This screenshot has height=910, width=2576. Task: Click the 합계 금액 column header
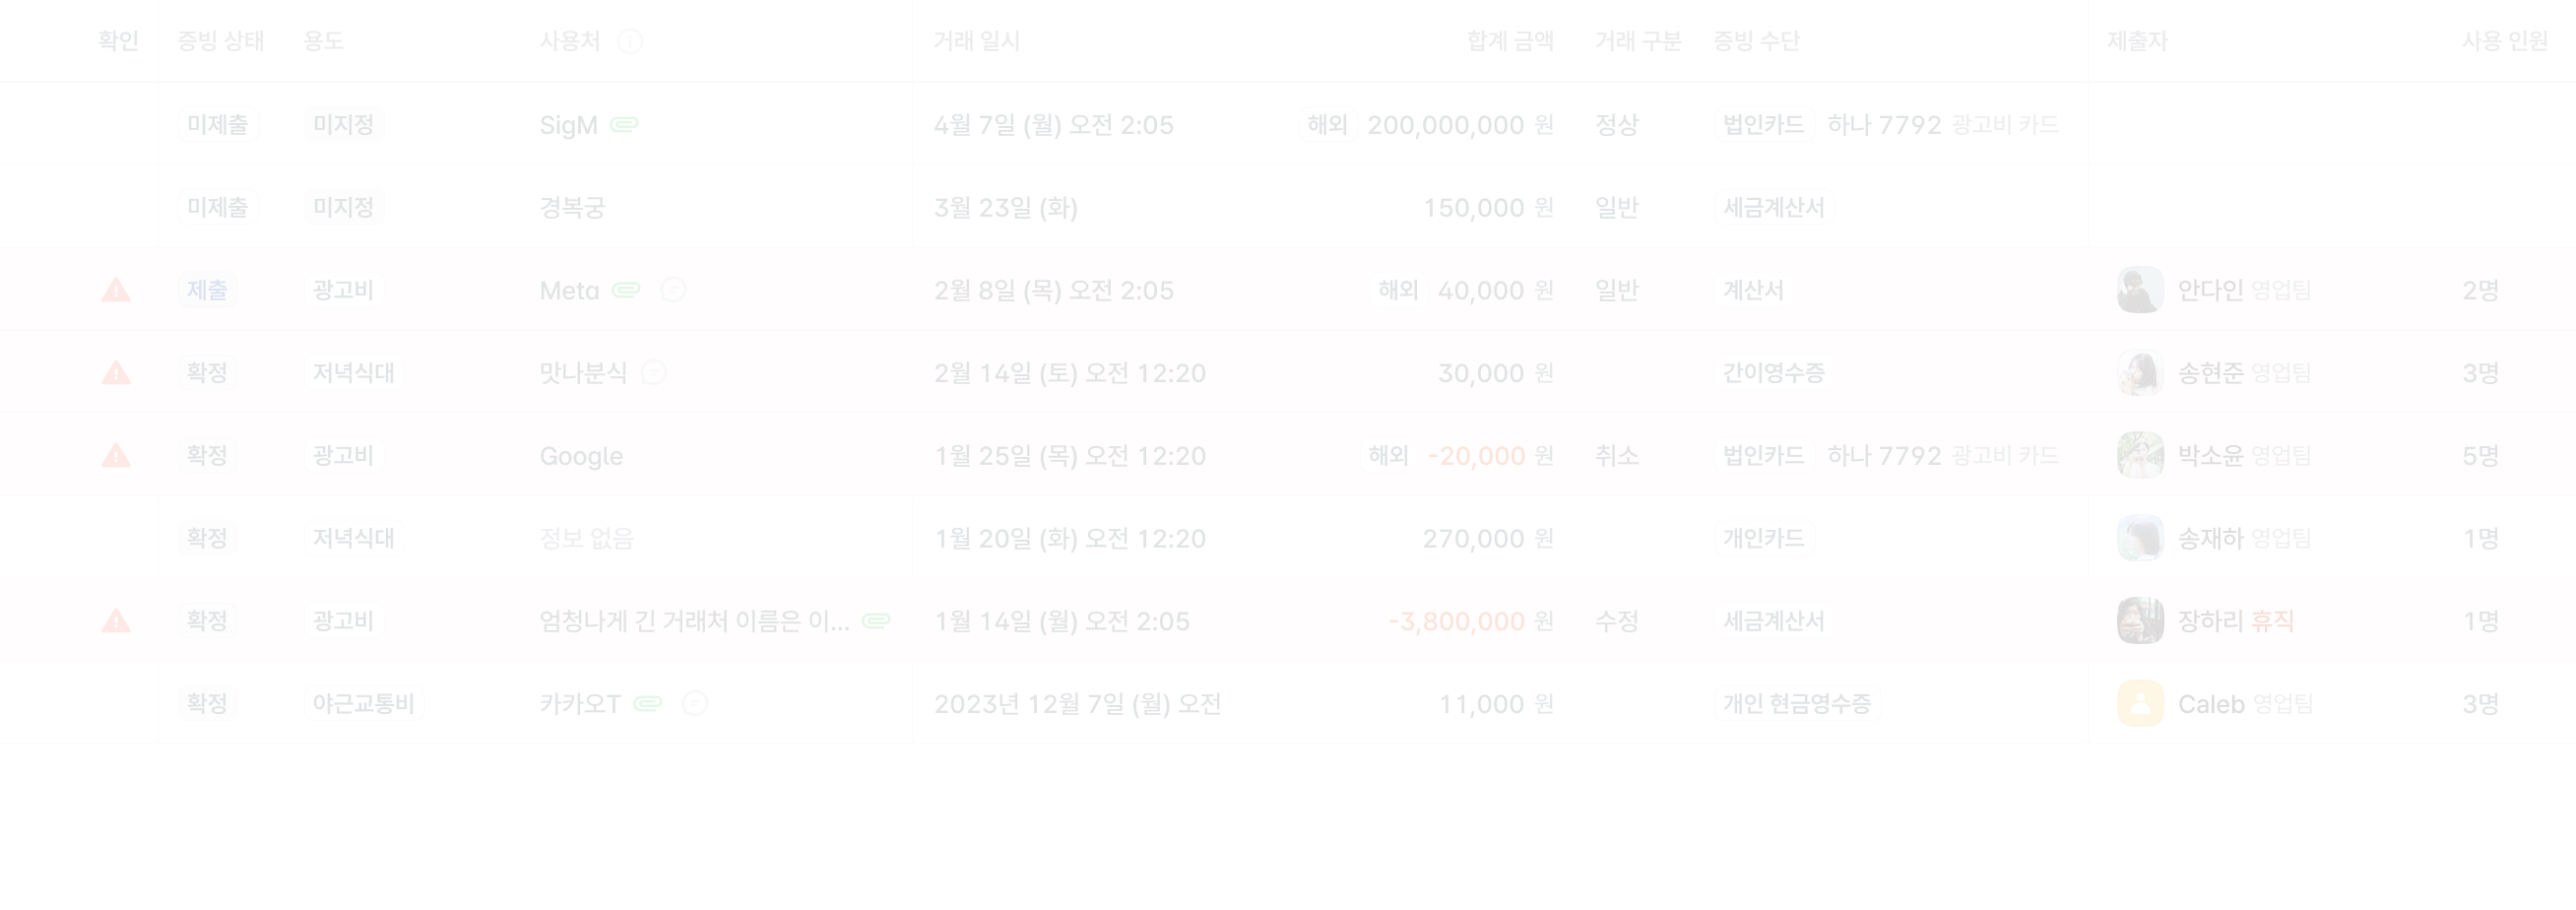coord(1509,41)
